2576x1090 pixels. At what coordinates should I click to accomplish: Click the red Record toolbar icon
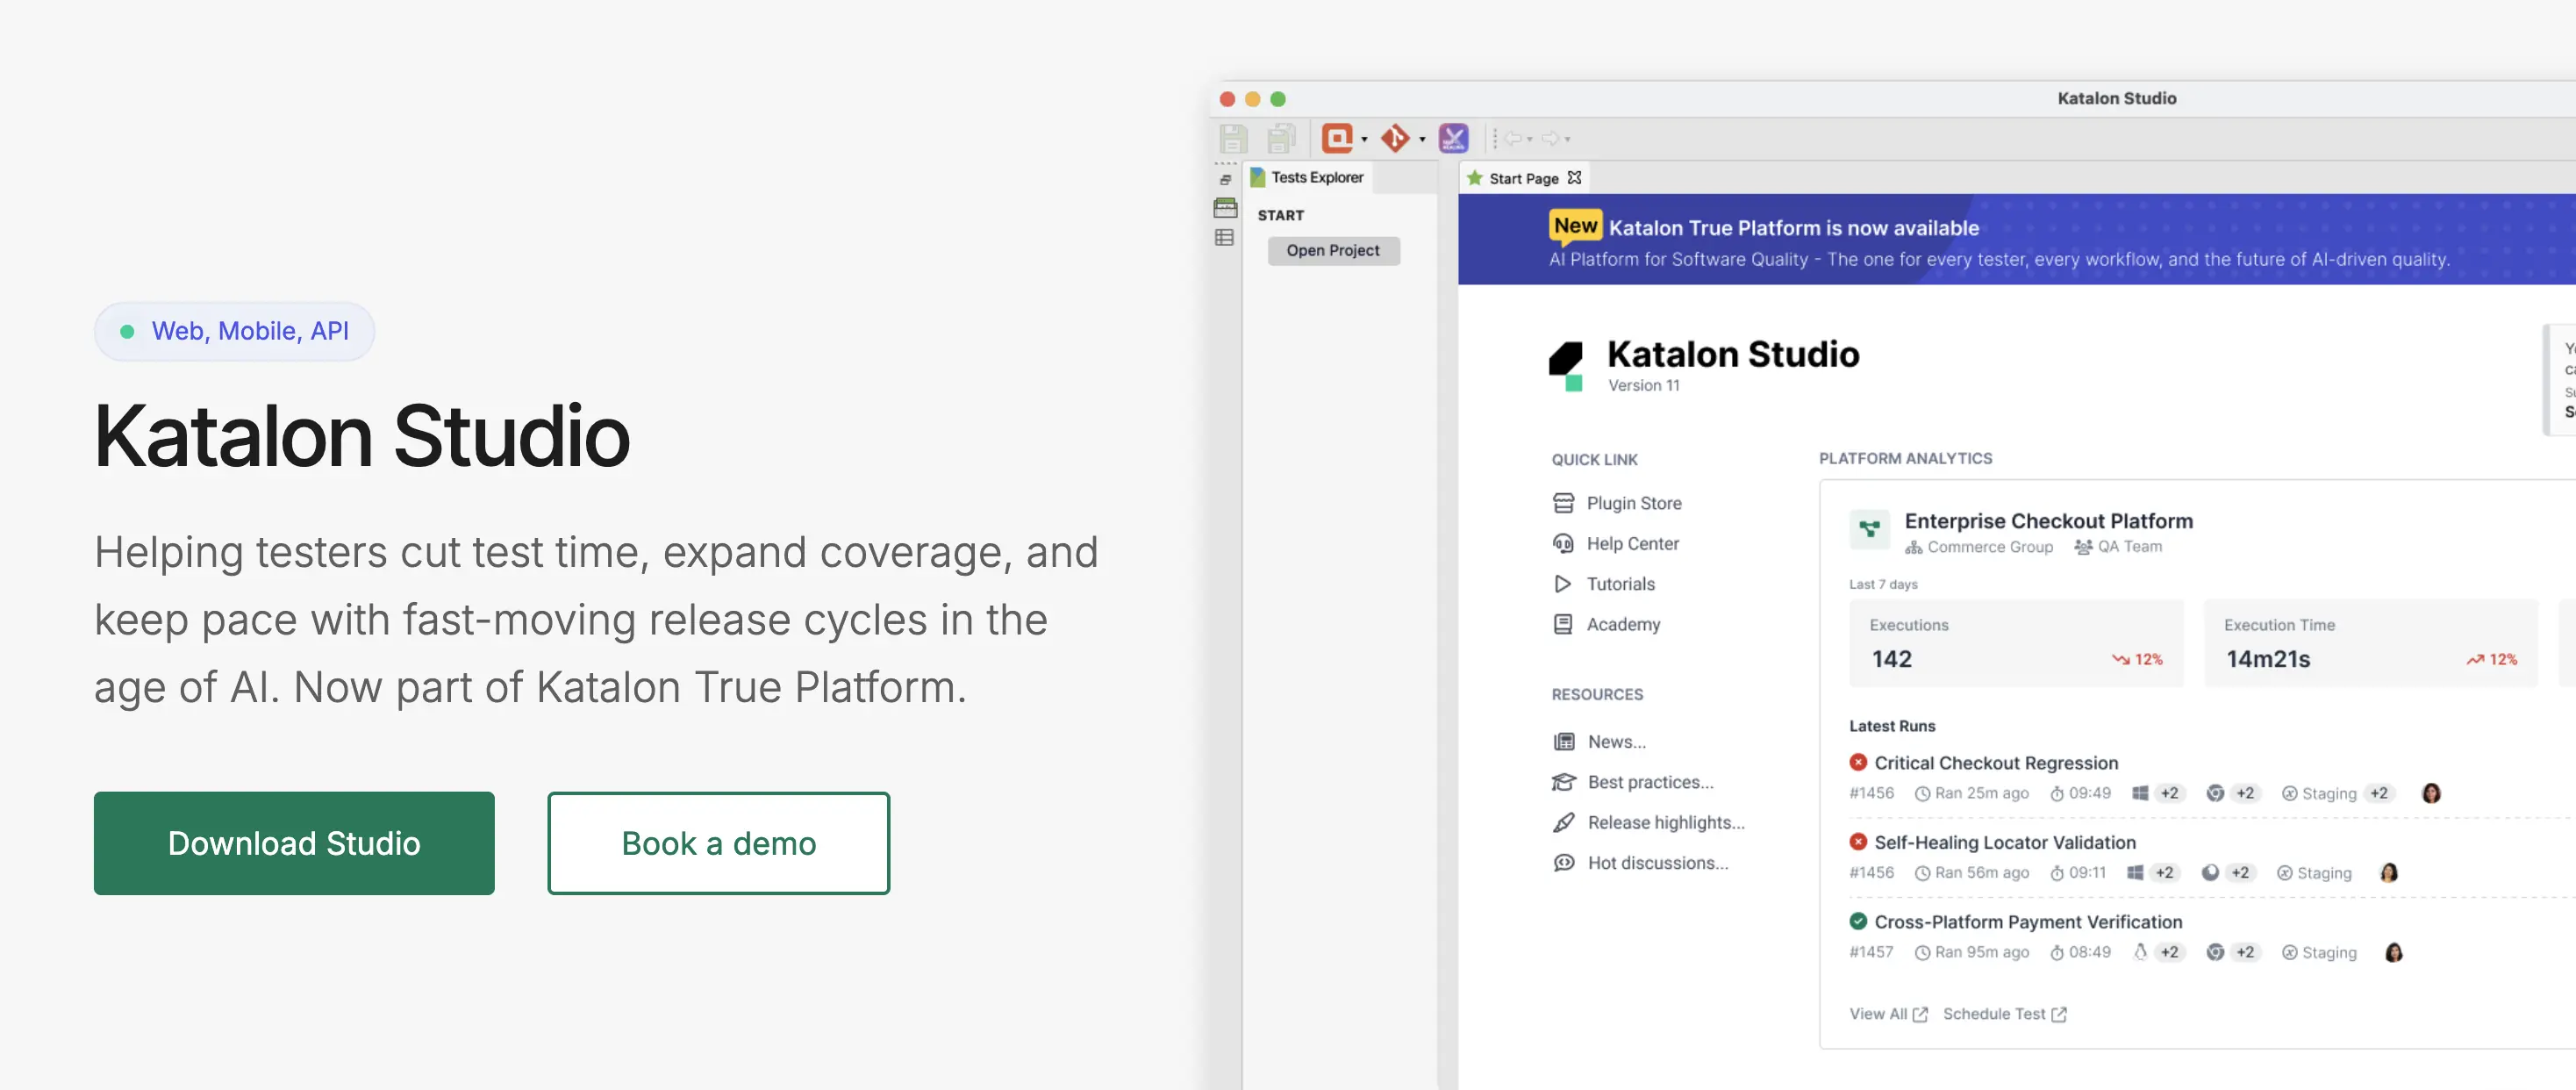coord(1337,138)
